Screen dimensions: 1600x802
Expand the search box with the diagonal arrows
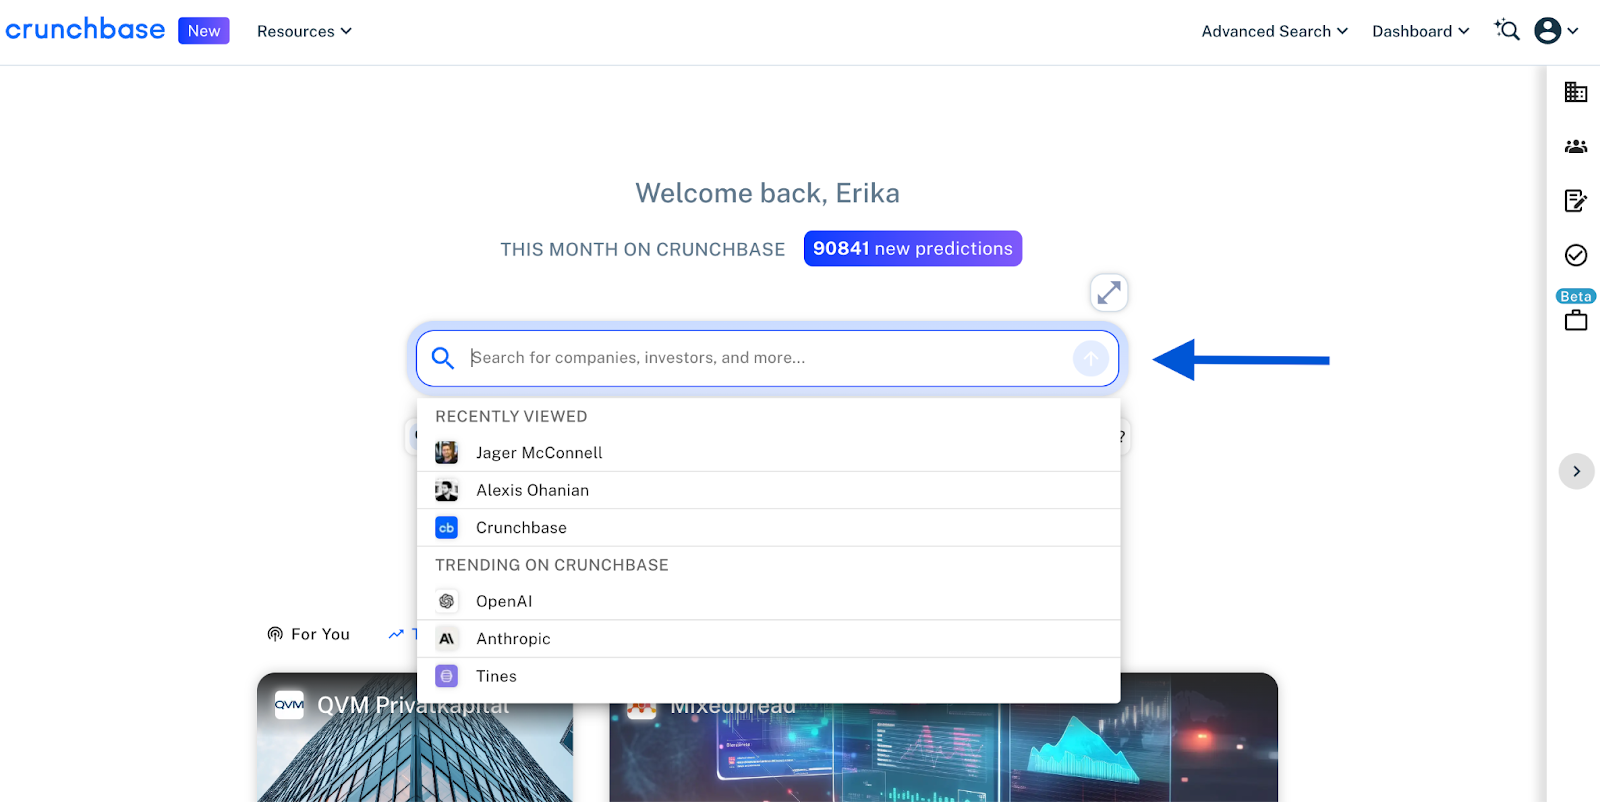(1109, 293)
